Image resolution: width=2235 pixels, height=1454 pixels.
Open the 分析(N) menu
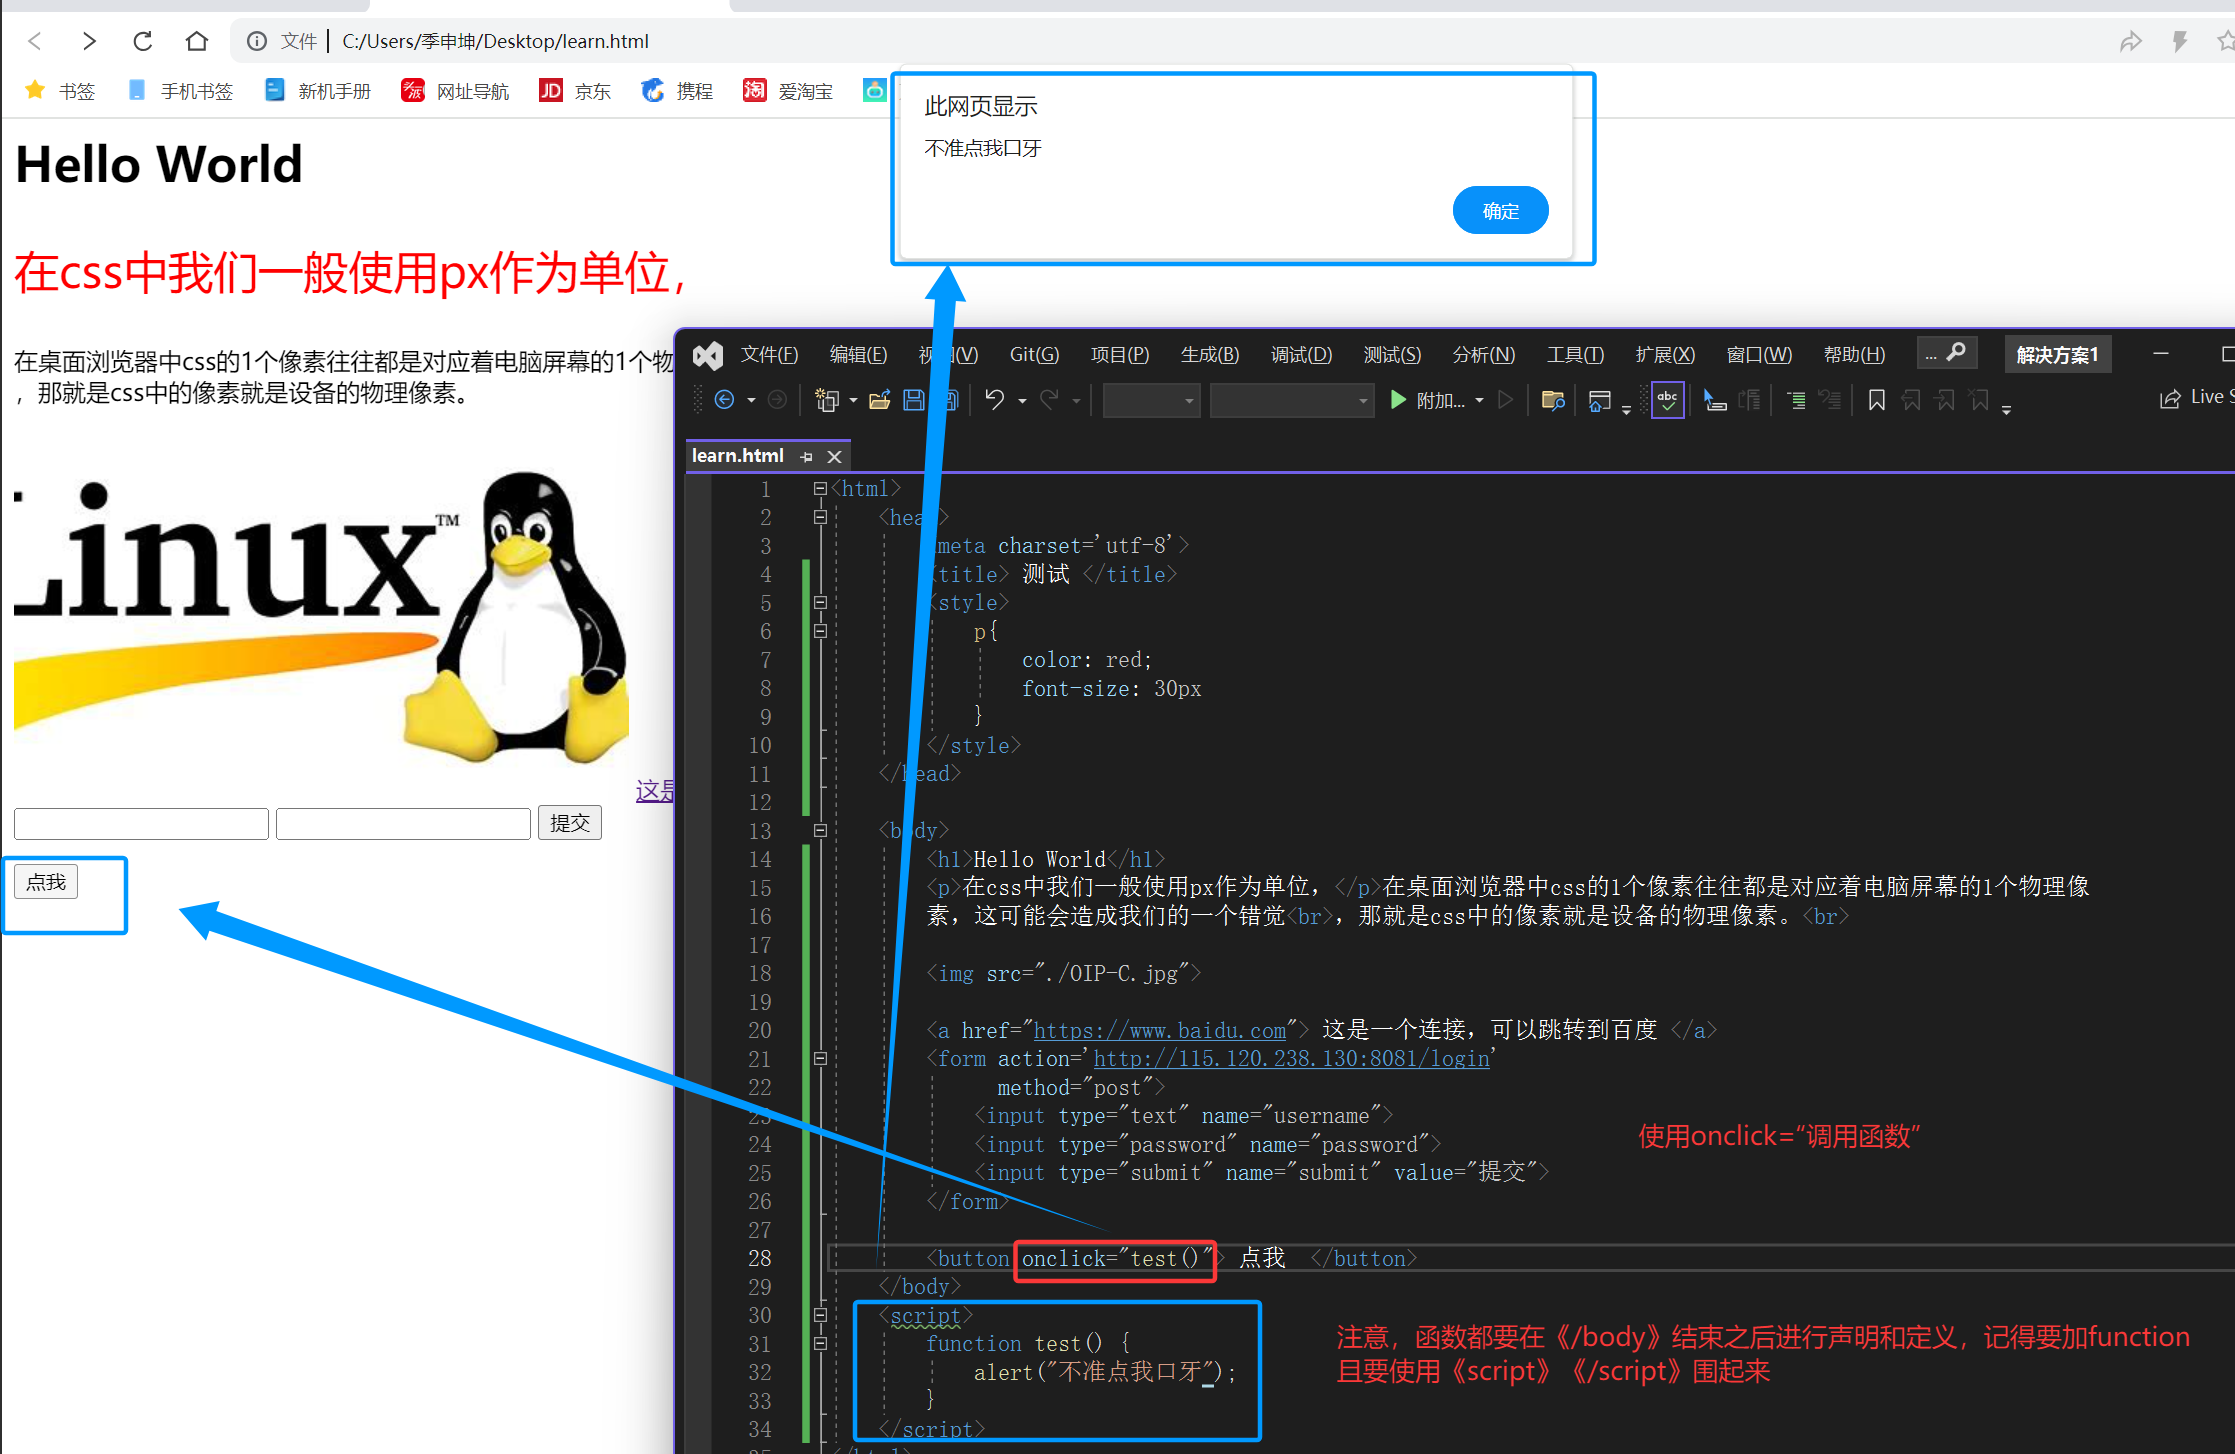click(1484, 355)
